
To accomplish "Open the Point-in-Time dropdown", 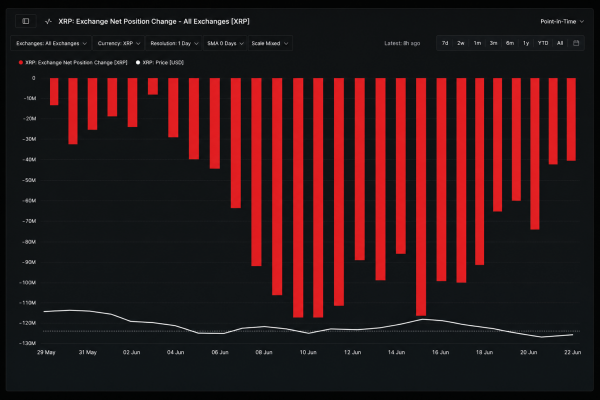I will click(562, 21).
